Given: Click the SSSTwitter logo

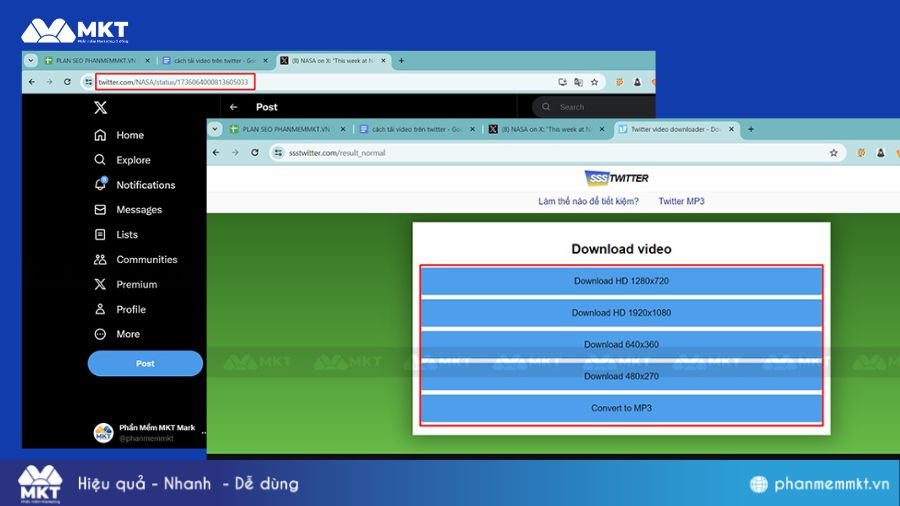Looking at the screenshot, I should tap(616, 178).
